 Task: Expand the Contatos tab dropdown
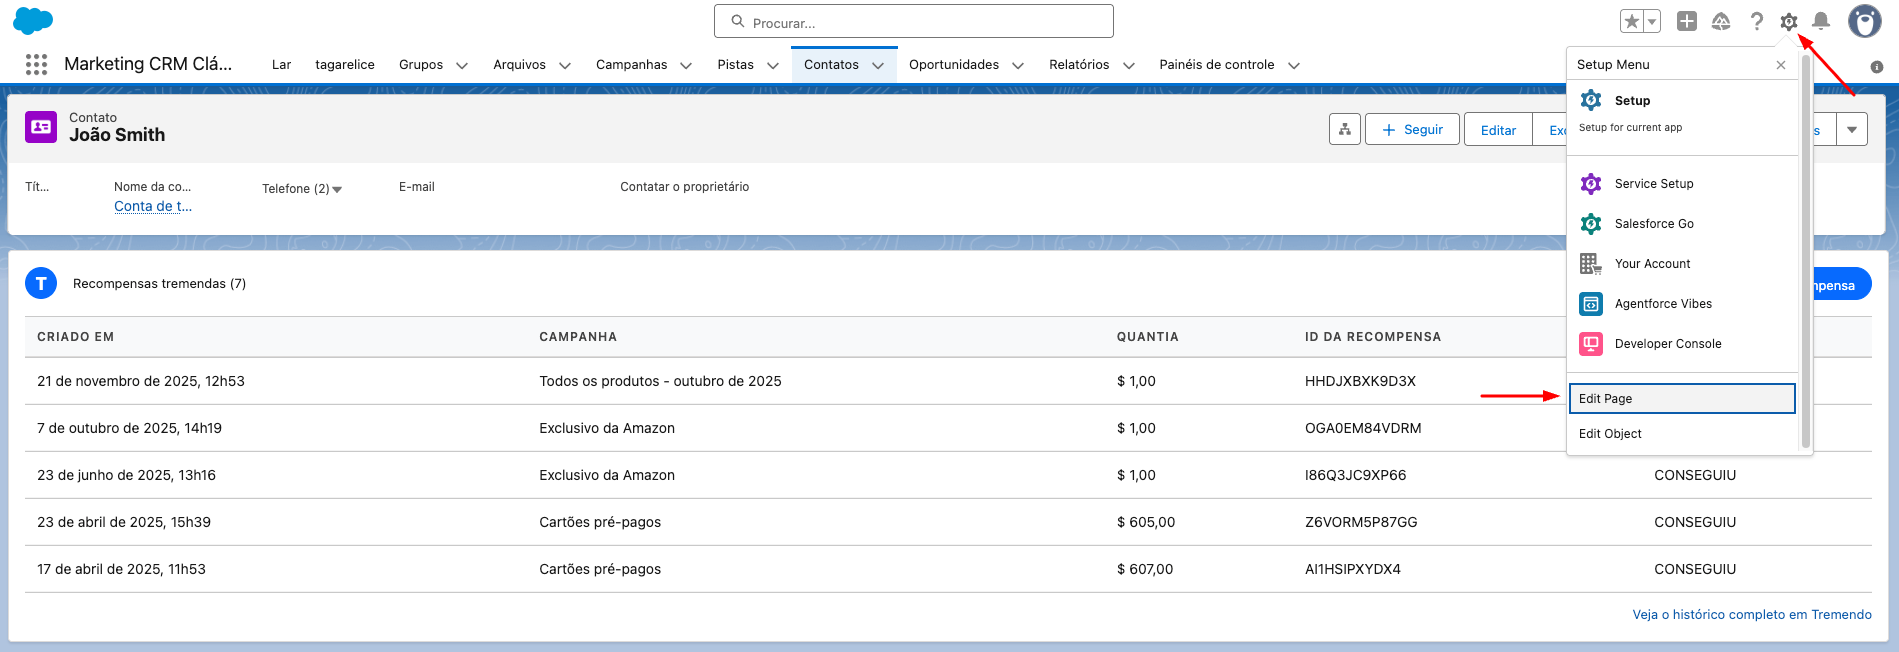coord(878,65)
